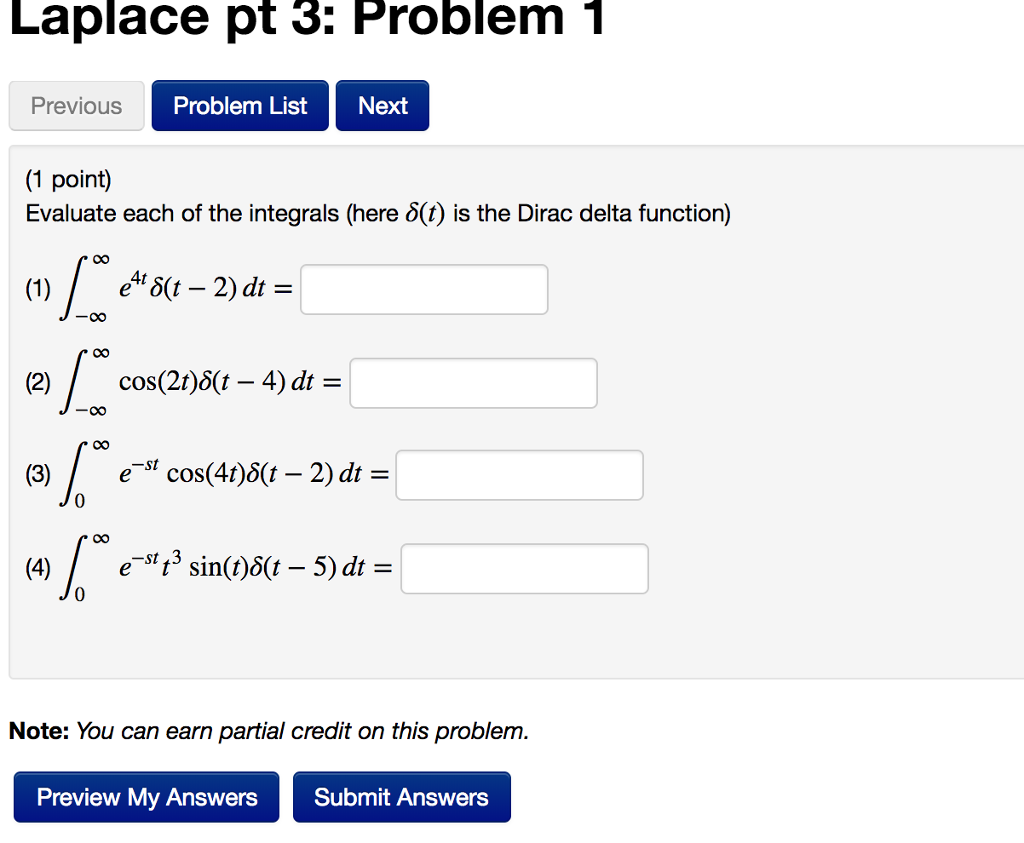
Task: Submit your answers for grading
Action: click(x=401, y=797)
